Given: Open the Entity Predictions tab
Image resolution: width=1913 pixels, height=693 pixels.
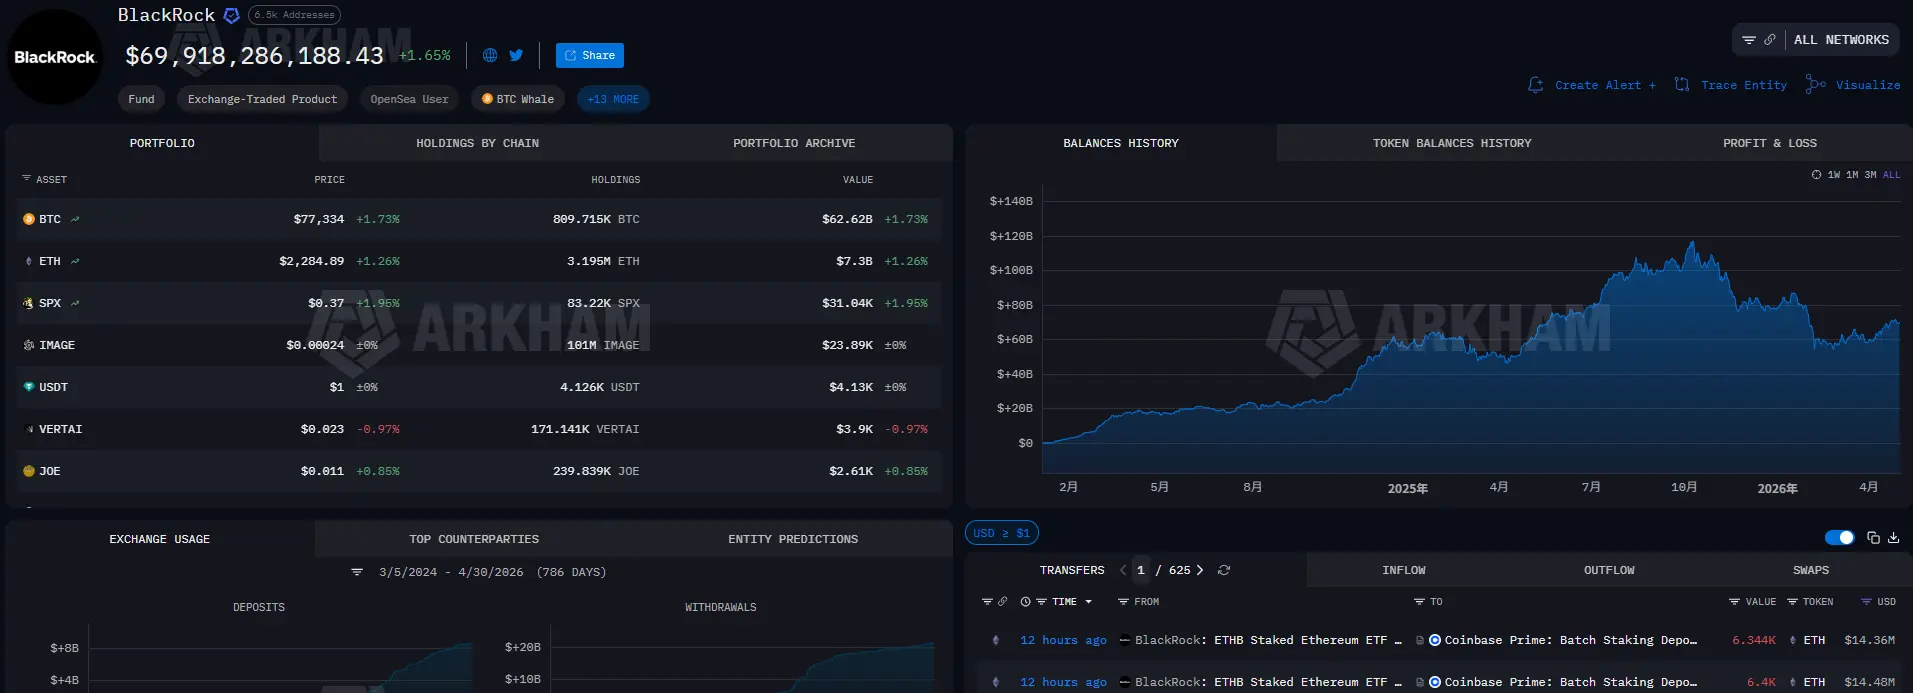Looking at the screenshot, I should pos(793,539).
